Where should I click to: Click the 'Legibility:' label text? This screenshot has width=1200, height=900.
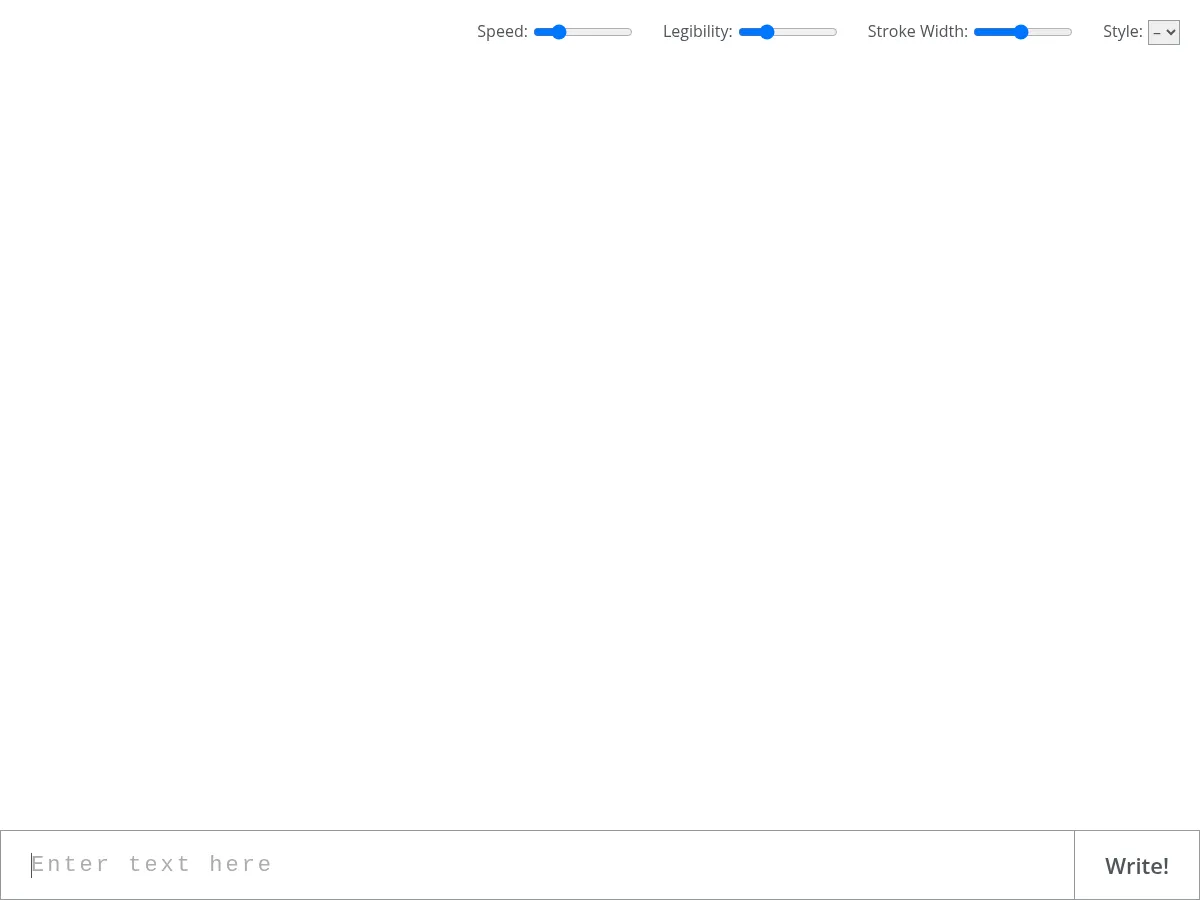(x=697, y=32)
